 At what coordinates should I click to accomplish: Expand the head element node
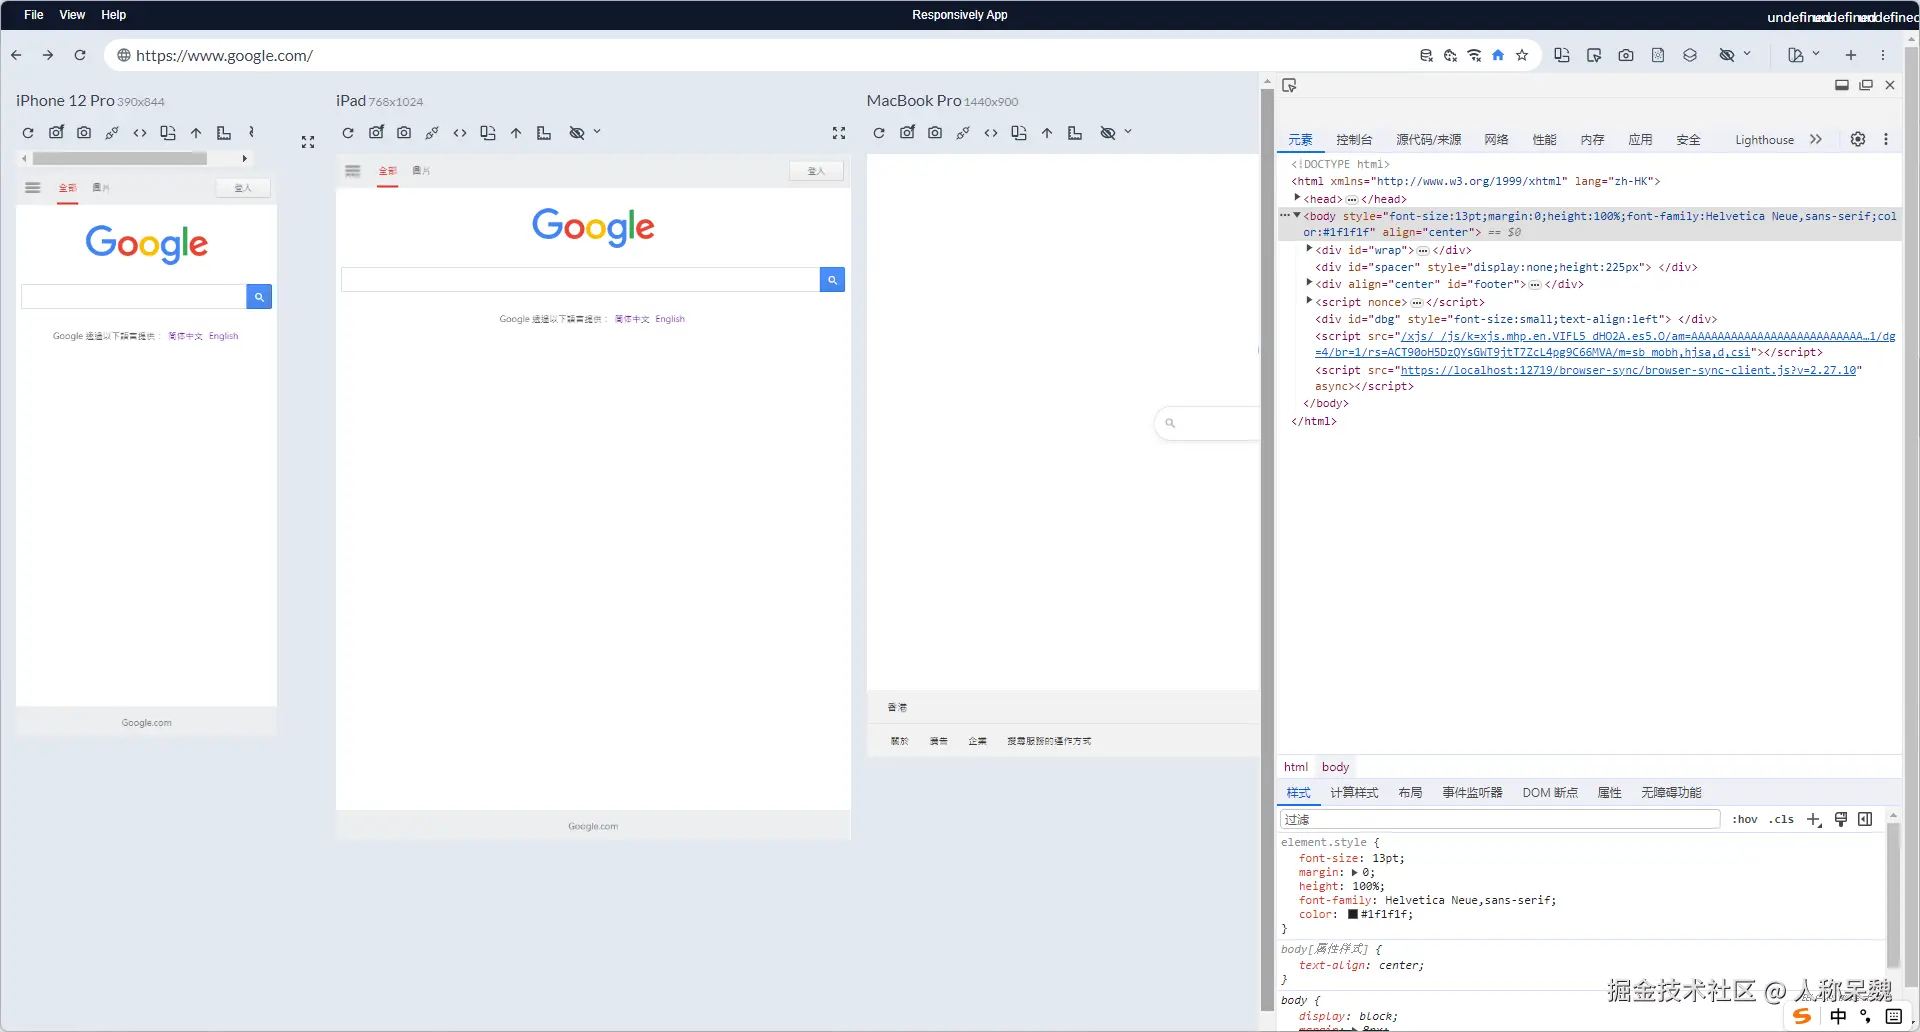coord(1297,198)
